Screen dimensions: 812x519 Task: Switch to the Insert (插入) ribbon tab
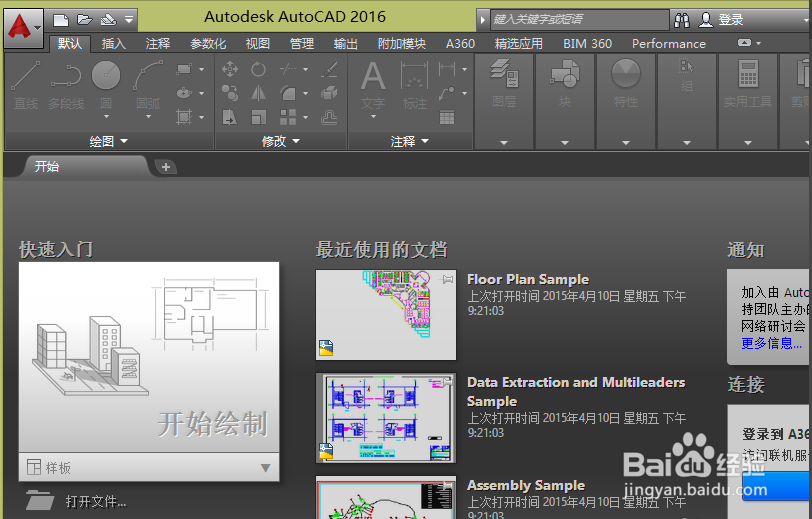[x=113, y=44]
